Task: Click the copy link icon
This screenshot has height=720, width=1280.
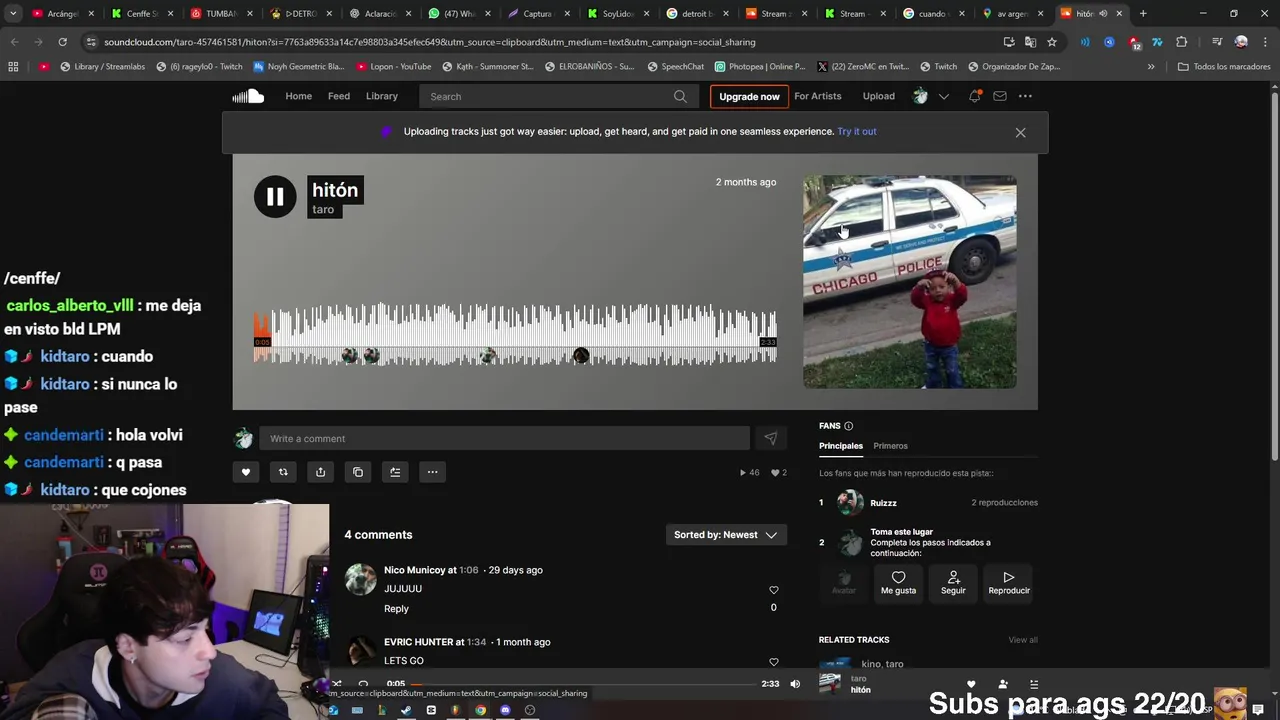Action: coord(358,472)
